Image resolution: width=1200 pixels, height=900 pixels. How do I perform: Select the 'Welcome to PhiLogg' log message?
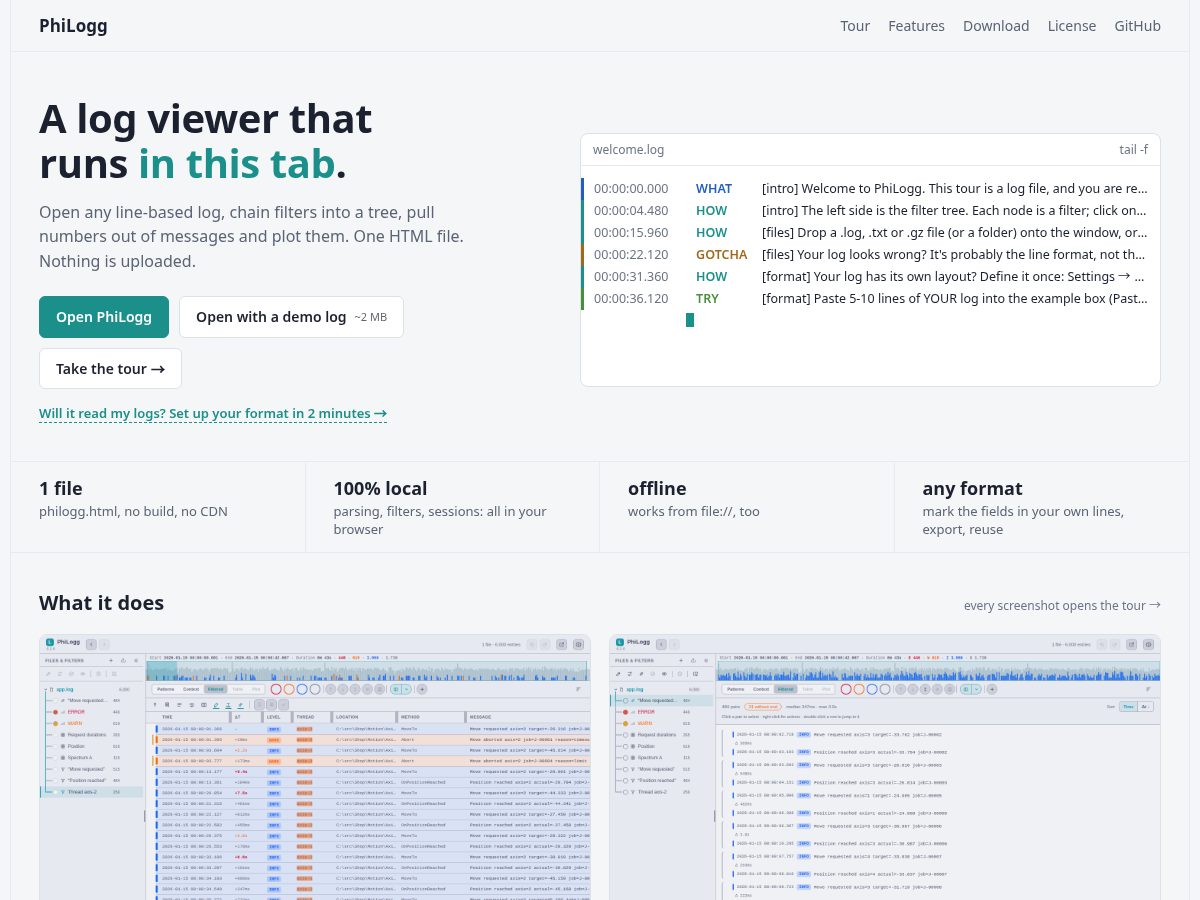pos(955,189)
